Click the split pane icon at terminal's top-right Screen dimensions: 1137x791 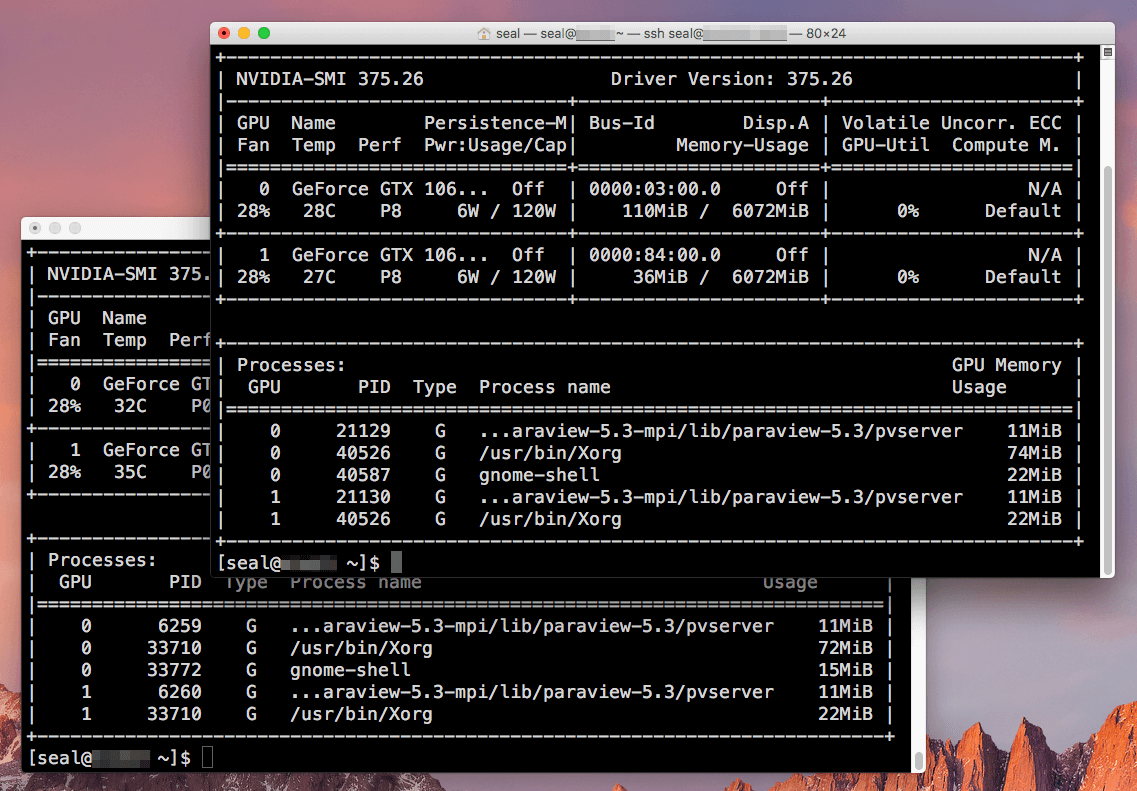coord(1106,52)
